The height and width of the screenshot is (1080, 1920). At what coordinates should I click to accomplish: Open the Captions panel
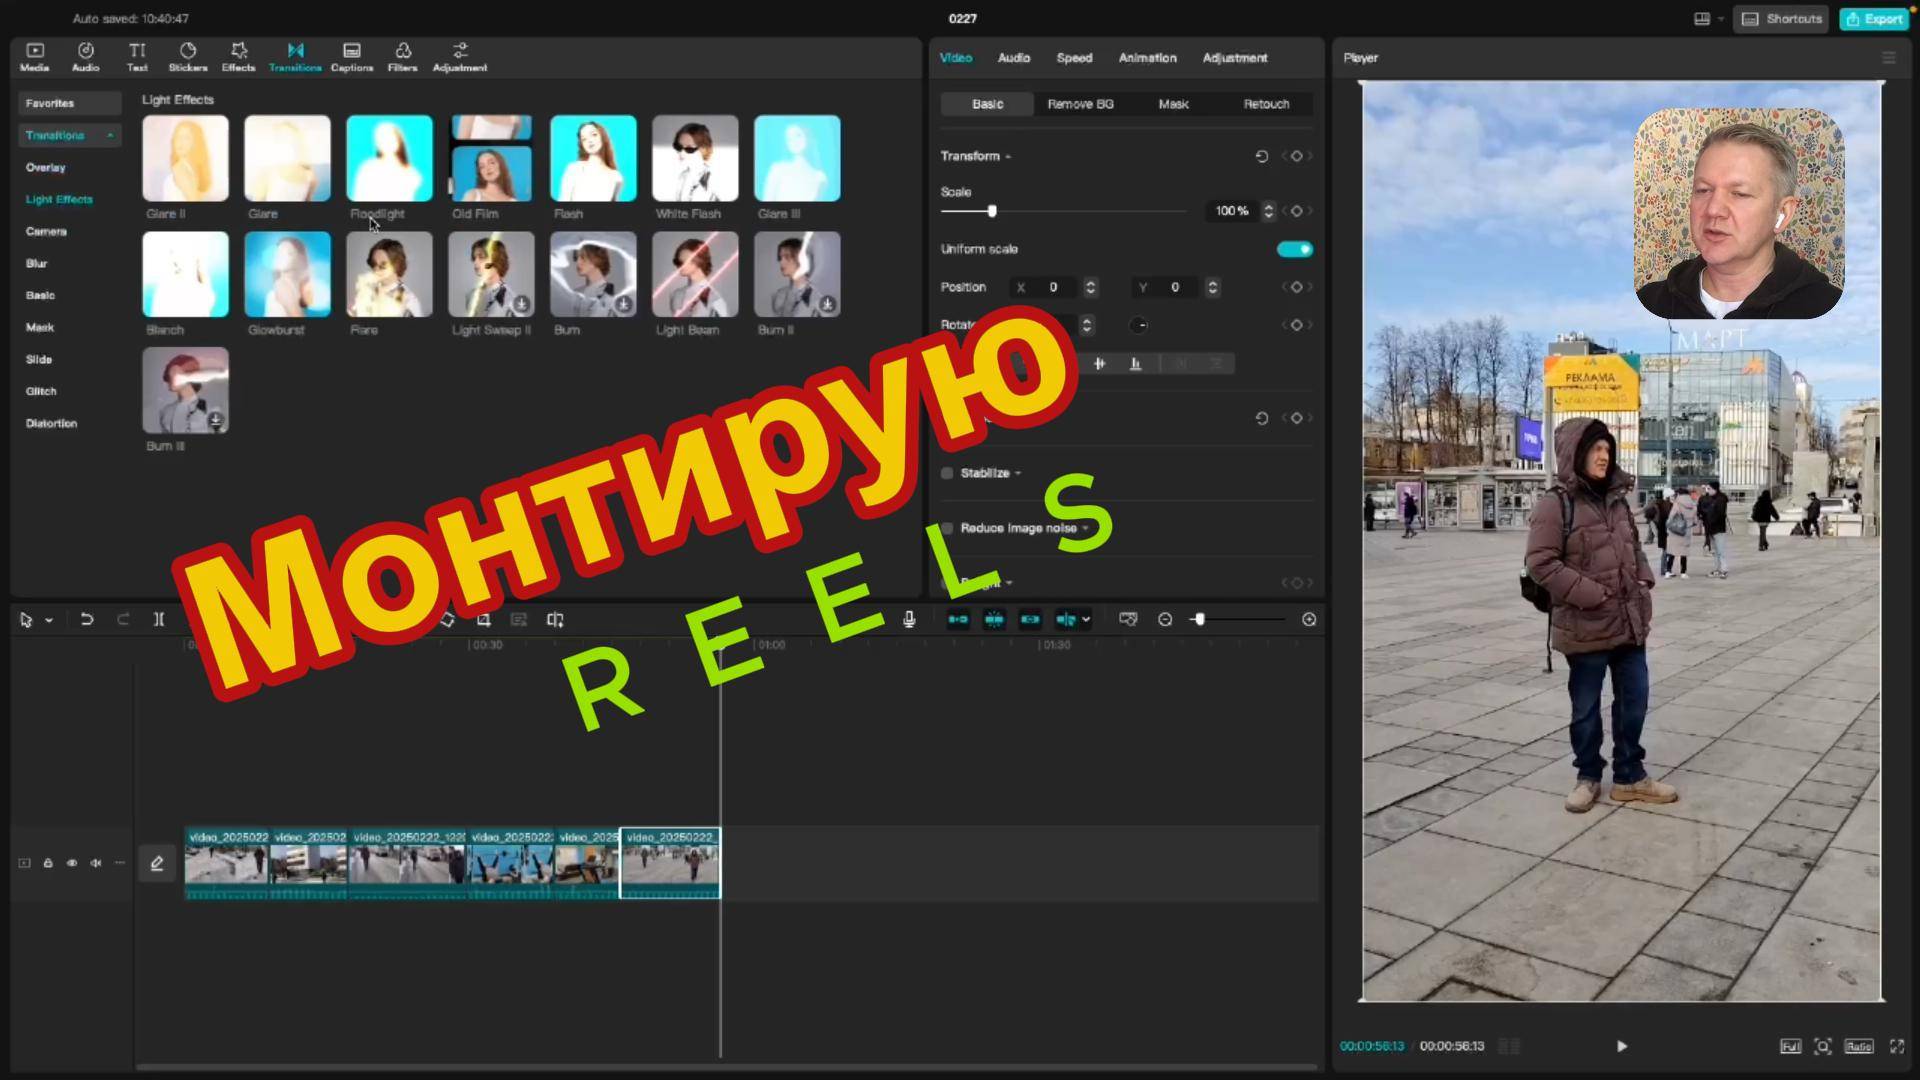(x=351, y=55)
